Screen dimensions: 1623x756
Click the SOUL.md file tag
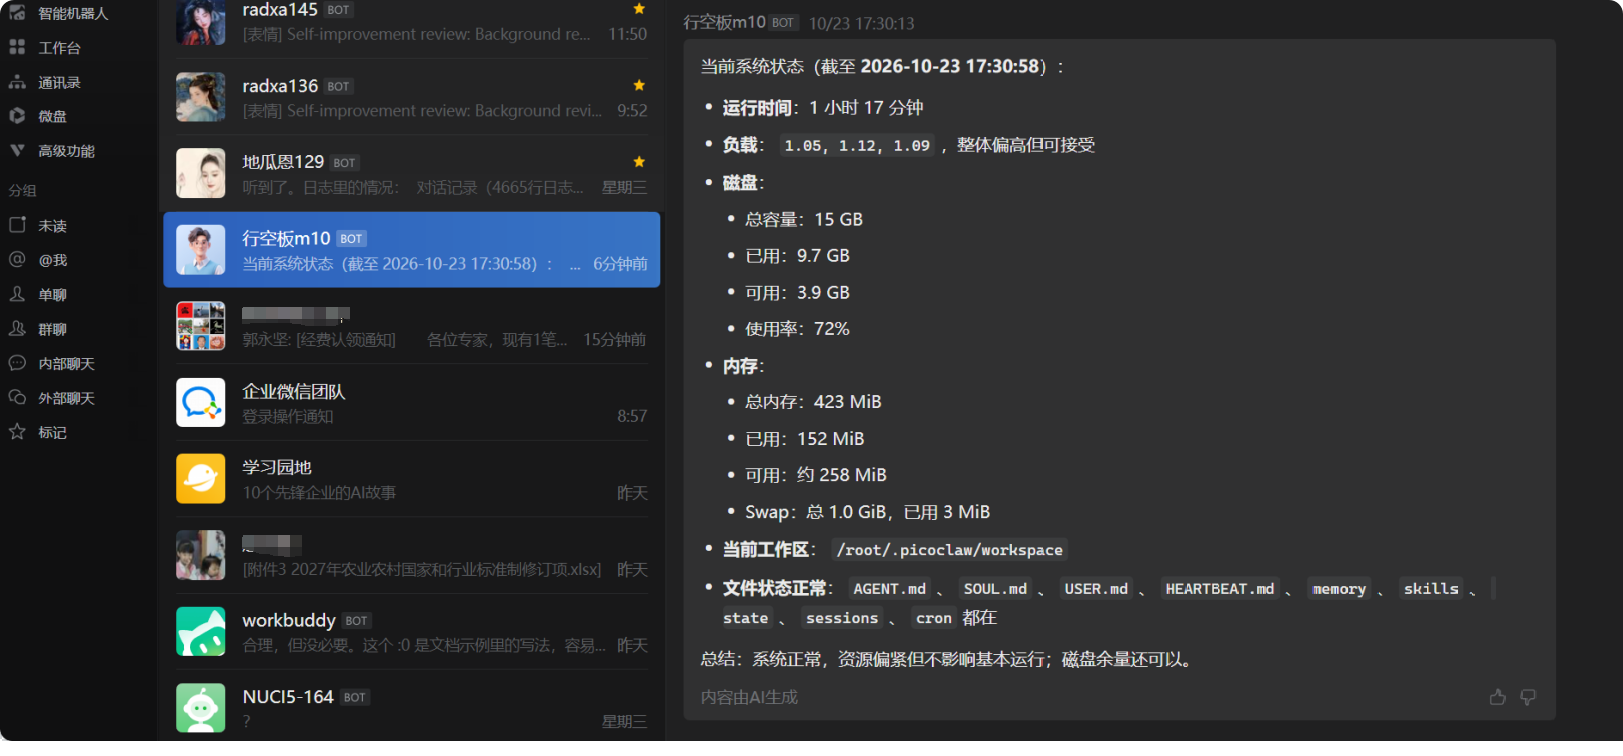(995, 589)
